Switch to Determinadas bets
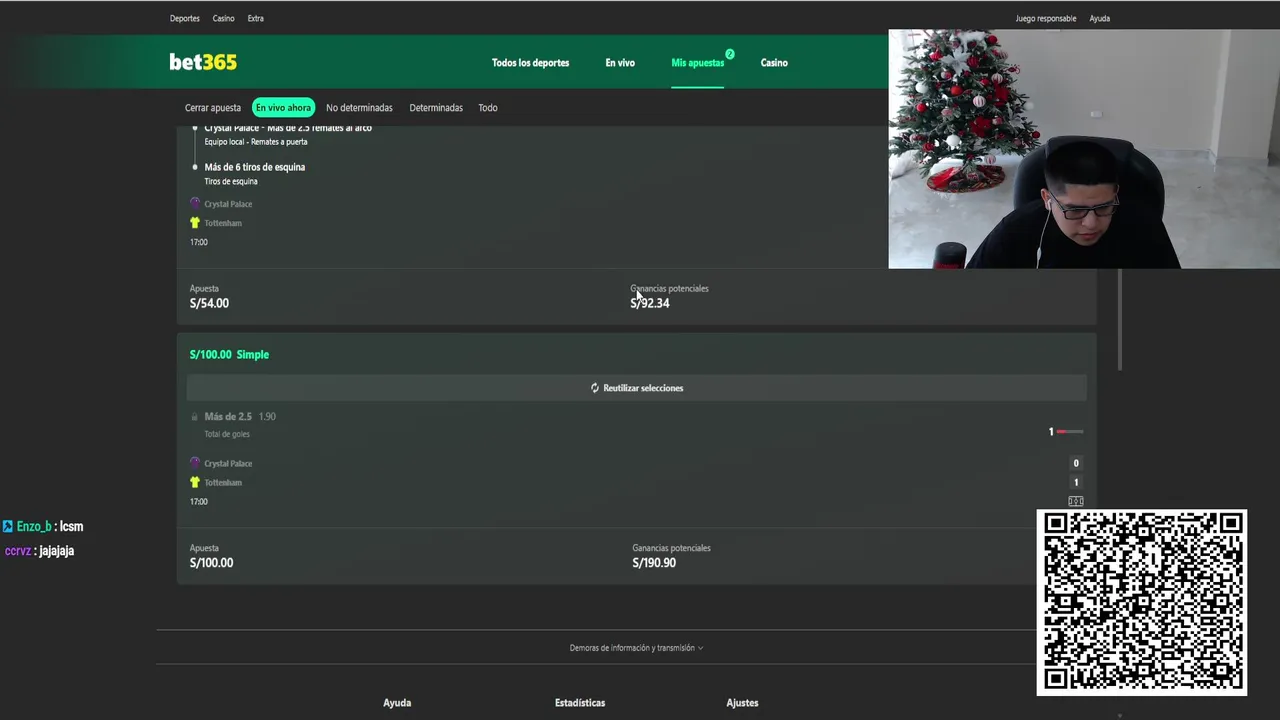The width and height of the screenshot is (1280, 720). 436,107
